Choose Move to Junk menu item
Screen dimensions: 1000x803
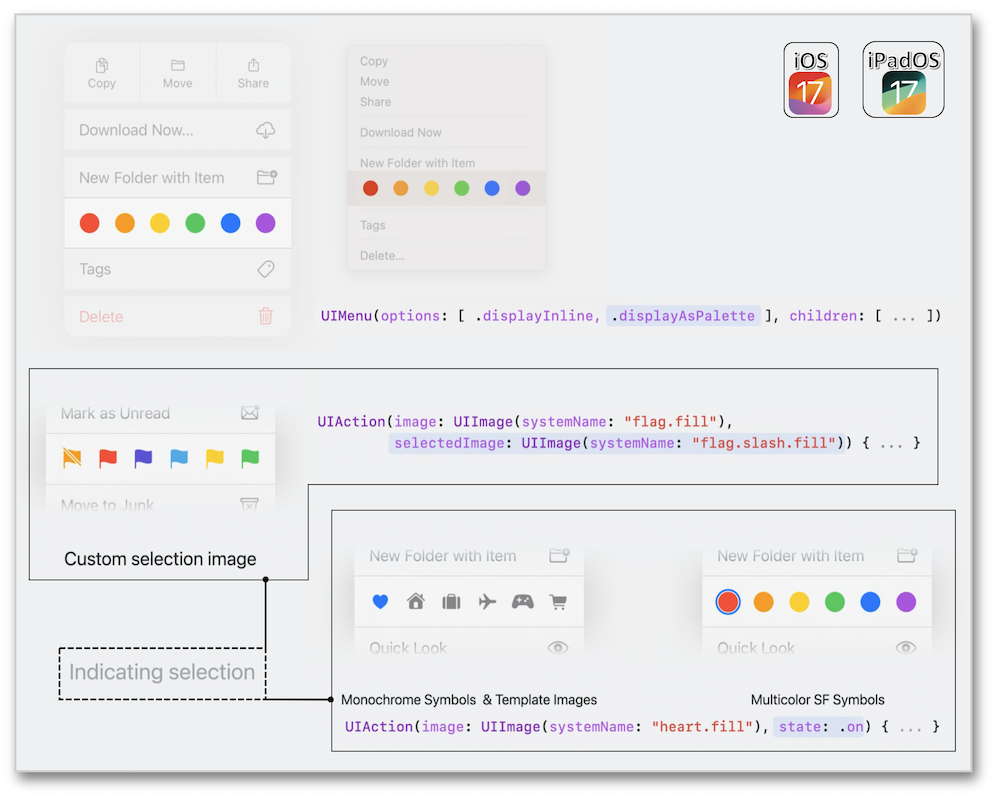pyautogui.click(x=161, y=504)
